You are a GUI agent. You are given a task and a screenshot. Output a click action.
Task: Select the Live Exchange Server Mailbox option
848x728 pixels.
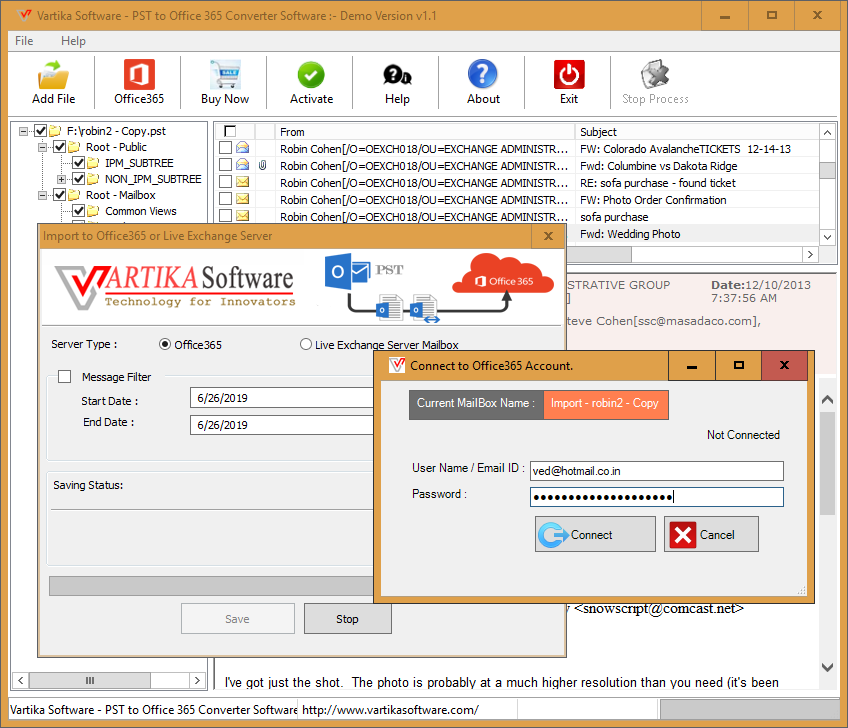pos(306,344)
